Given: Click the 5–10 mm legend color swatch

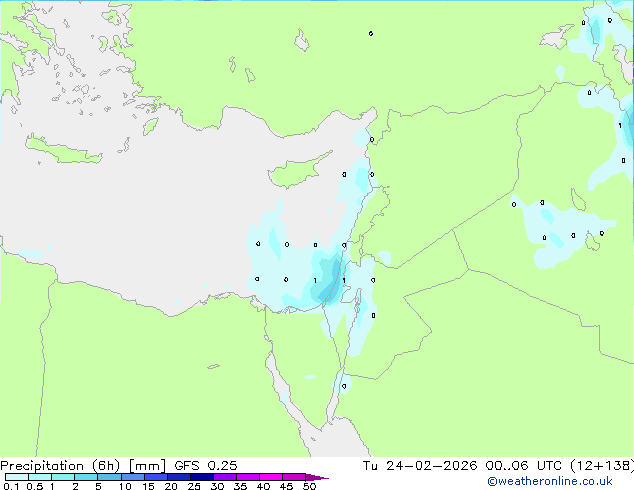Looking at the screenshot, I should 109,477.
